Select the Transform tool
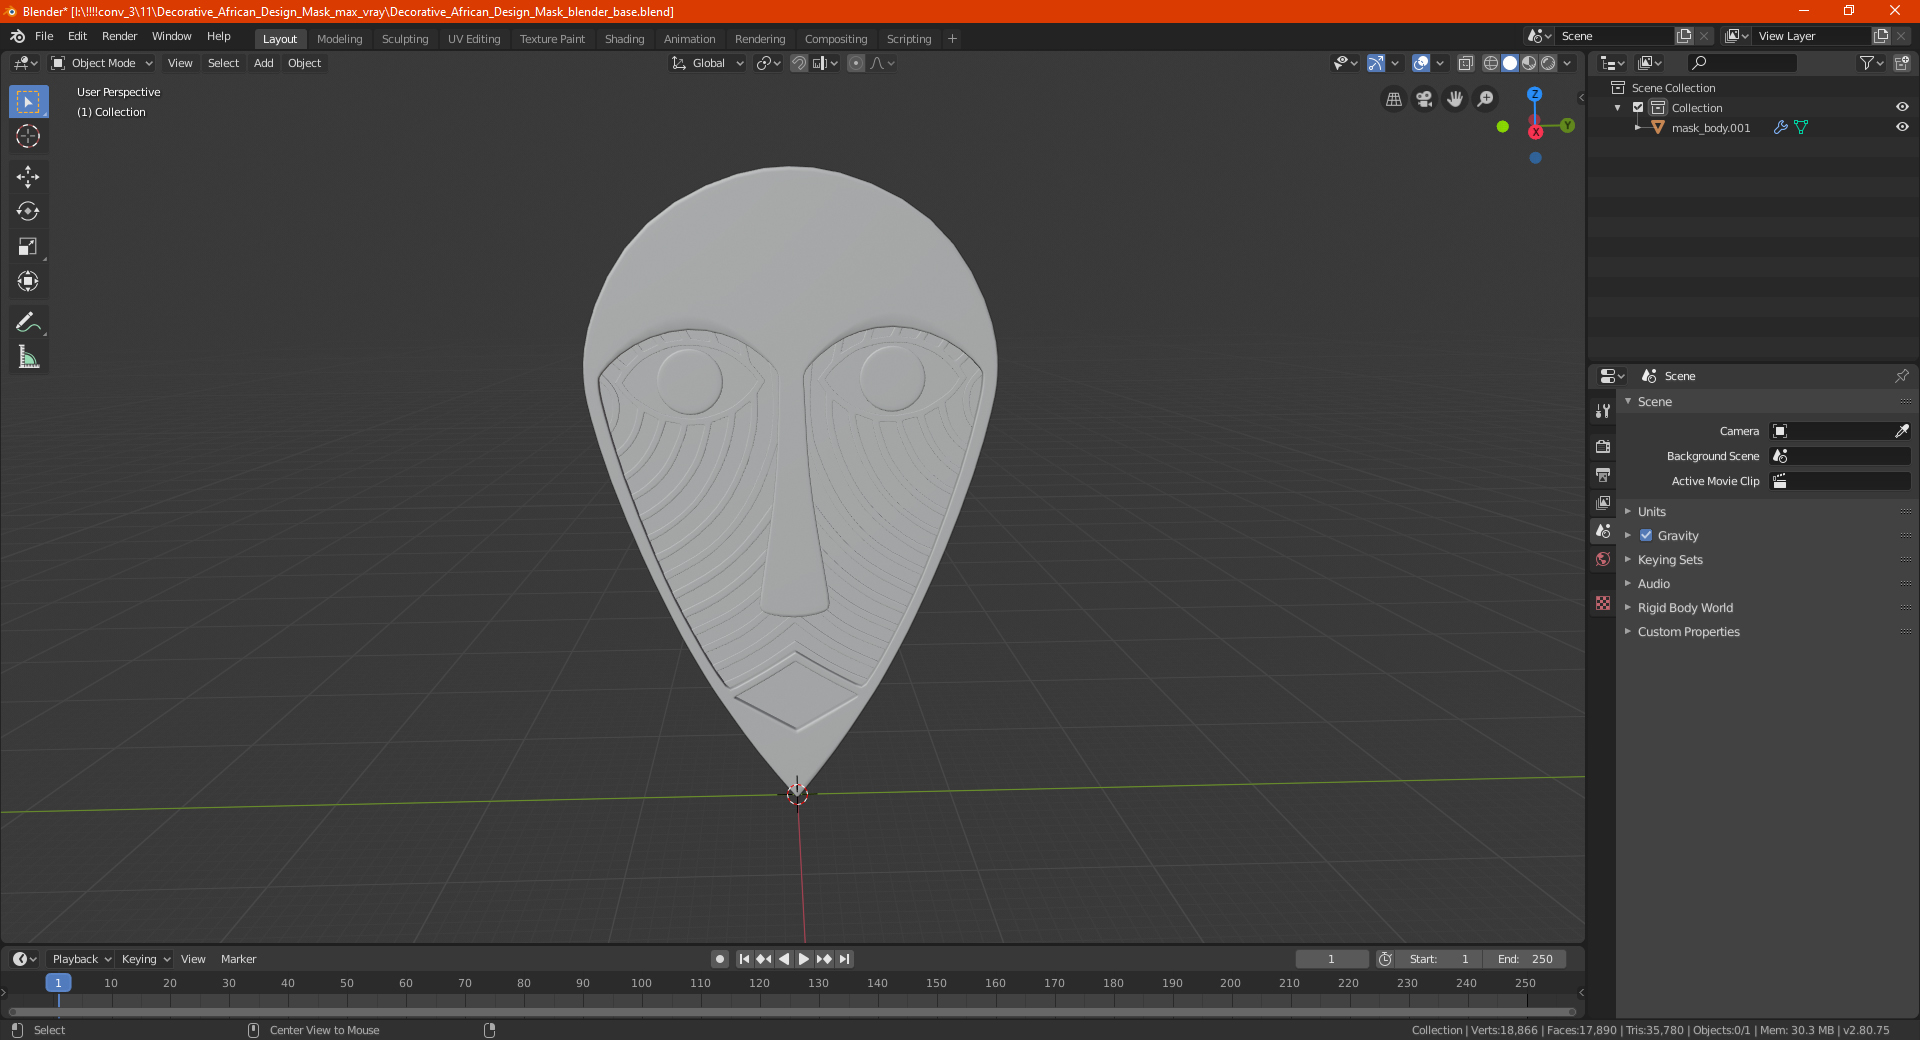 [x=28, y=282]
